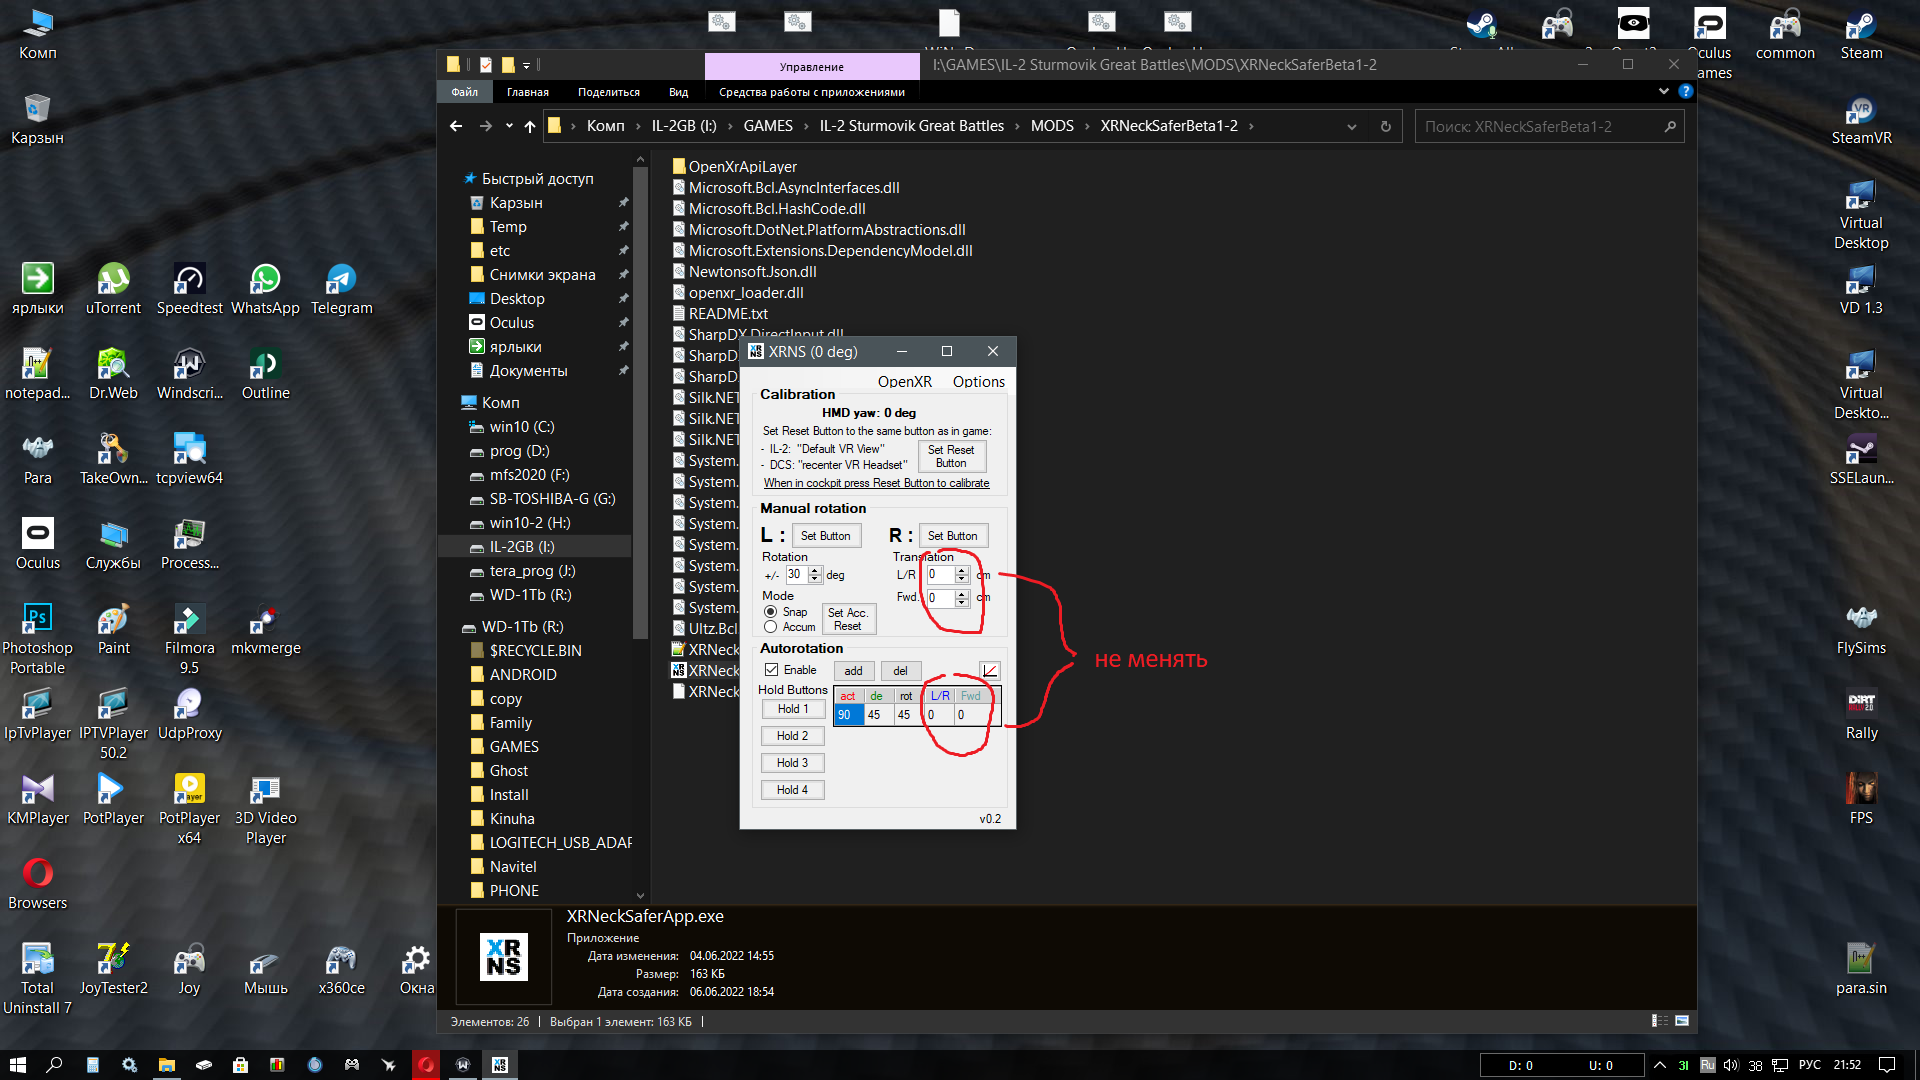The height and width of the screenshot is (1080, 1920).
Task: Click the Hold 1 button
Action: point(793,709)
